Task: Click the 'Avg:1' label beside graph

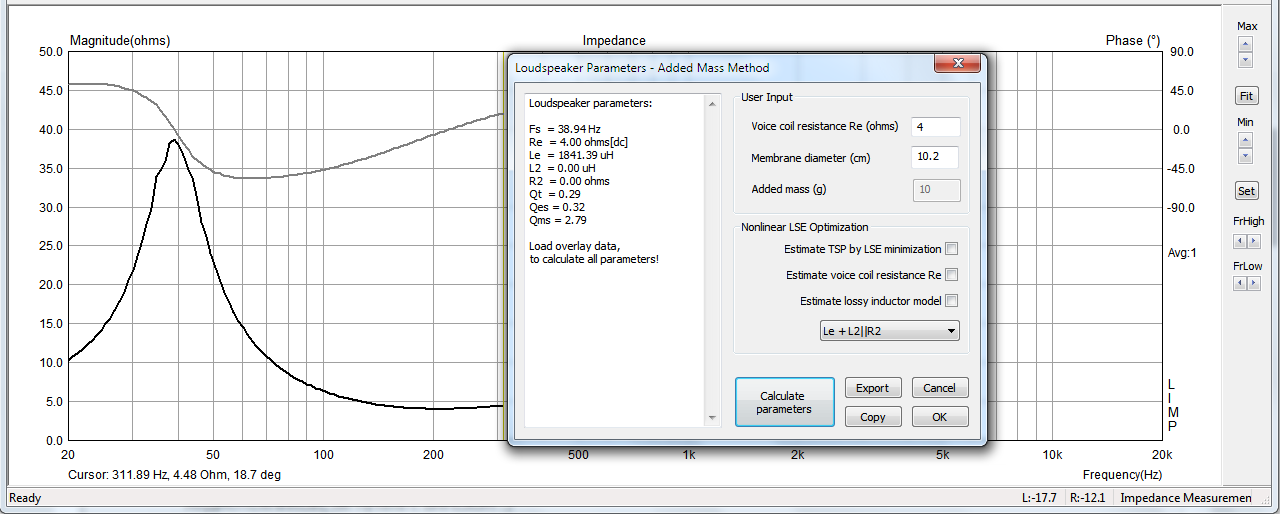Action: pyautogui.click(x=1182, y=253)
